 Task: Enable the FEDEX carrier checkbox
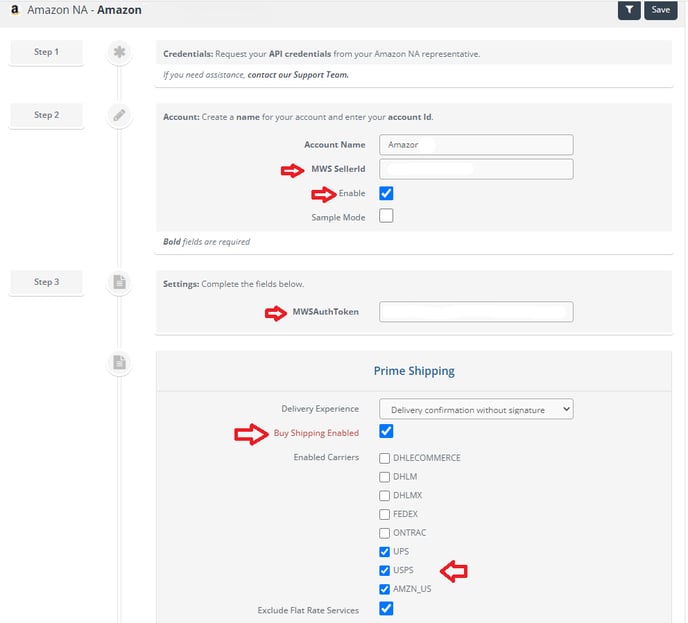tap(384, 514)
